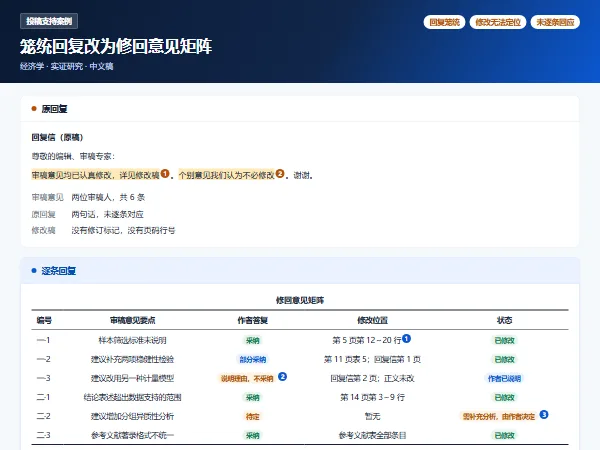Click the 采纳 badge in row 二-3

coord(253,435)
